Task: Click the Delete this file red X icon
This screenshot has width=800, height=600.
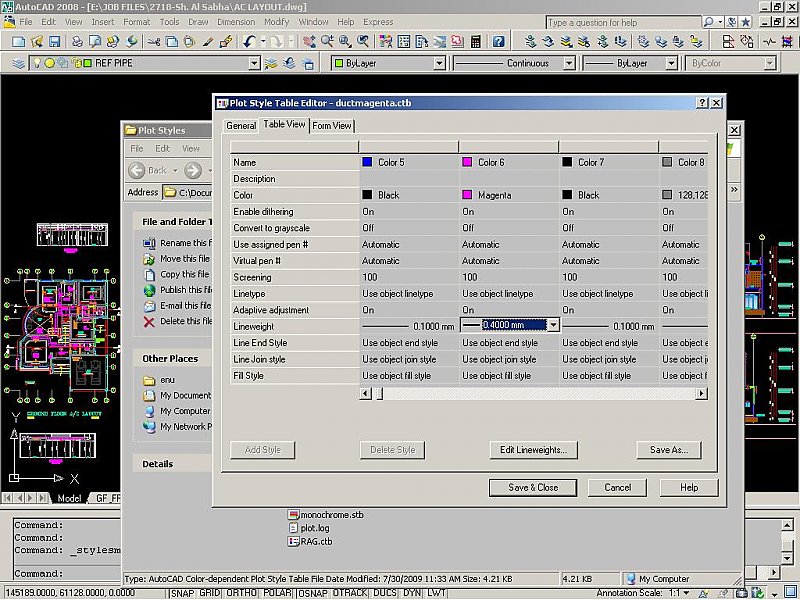Action: [x=150, y=321]
